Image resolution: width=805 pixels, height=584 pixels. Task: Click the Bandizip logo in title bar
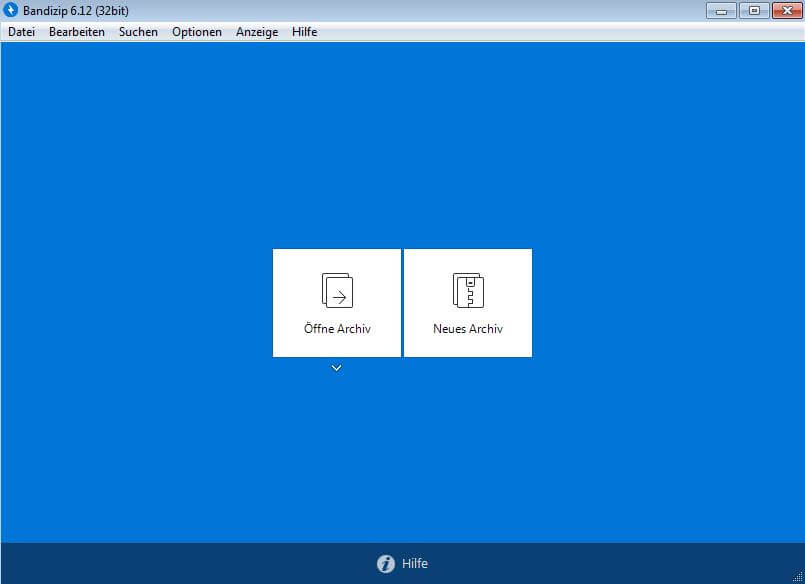[x=10, y=10]
